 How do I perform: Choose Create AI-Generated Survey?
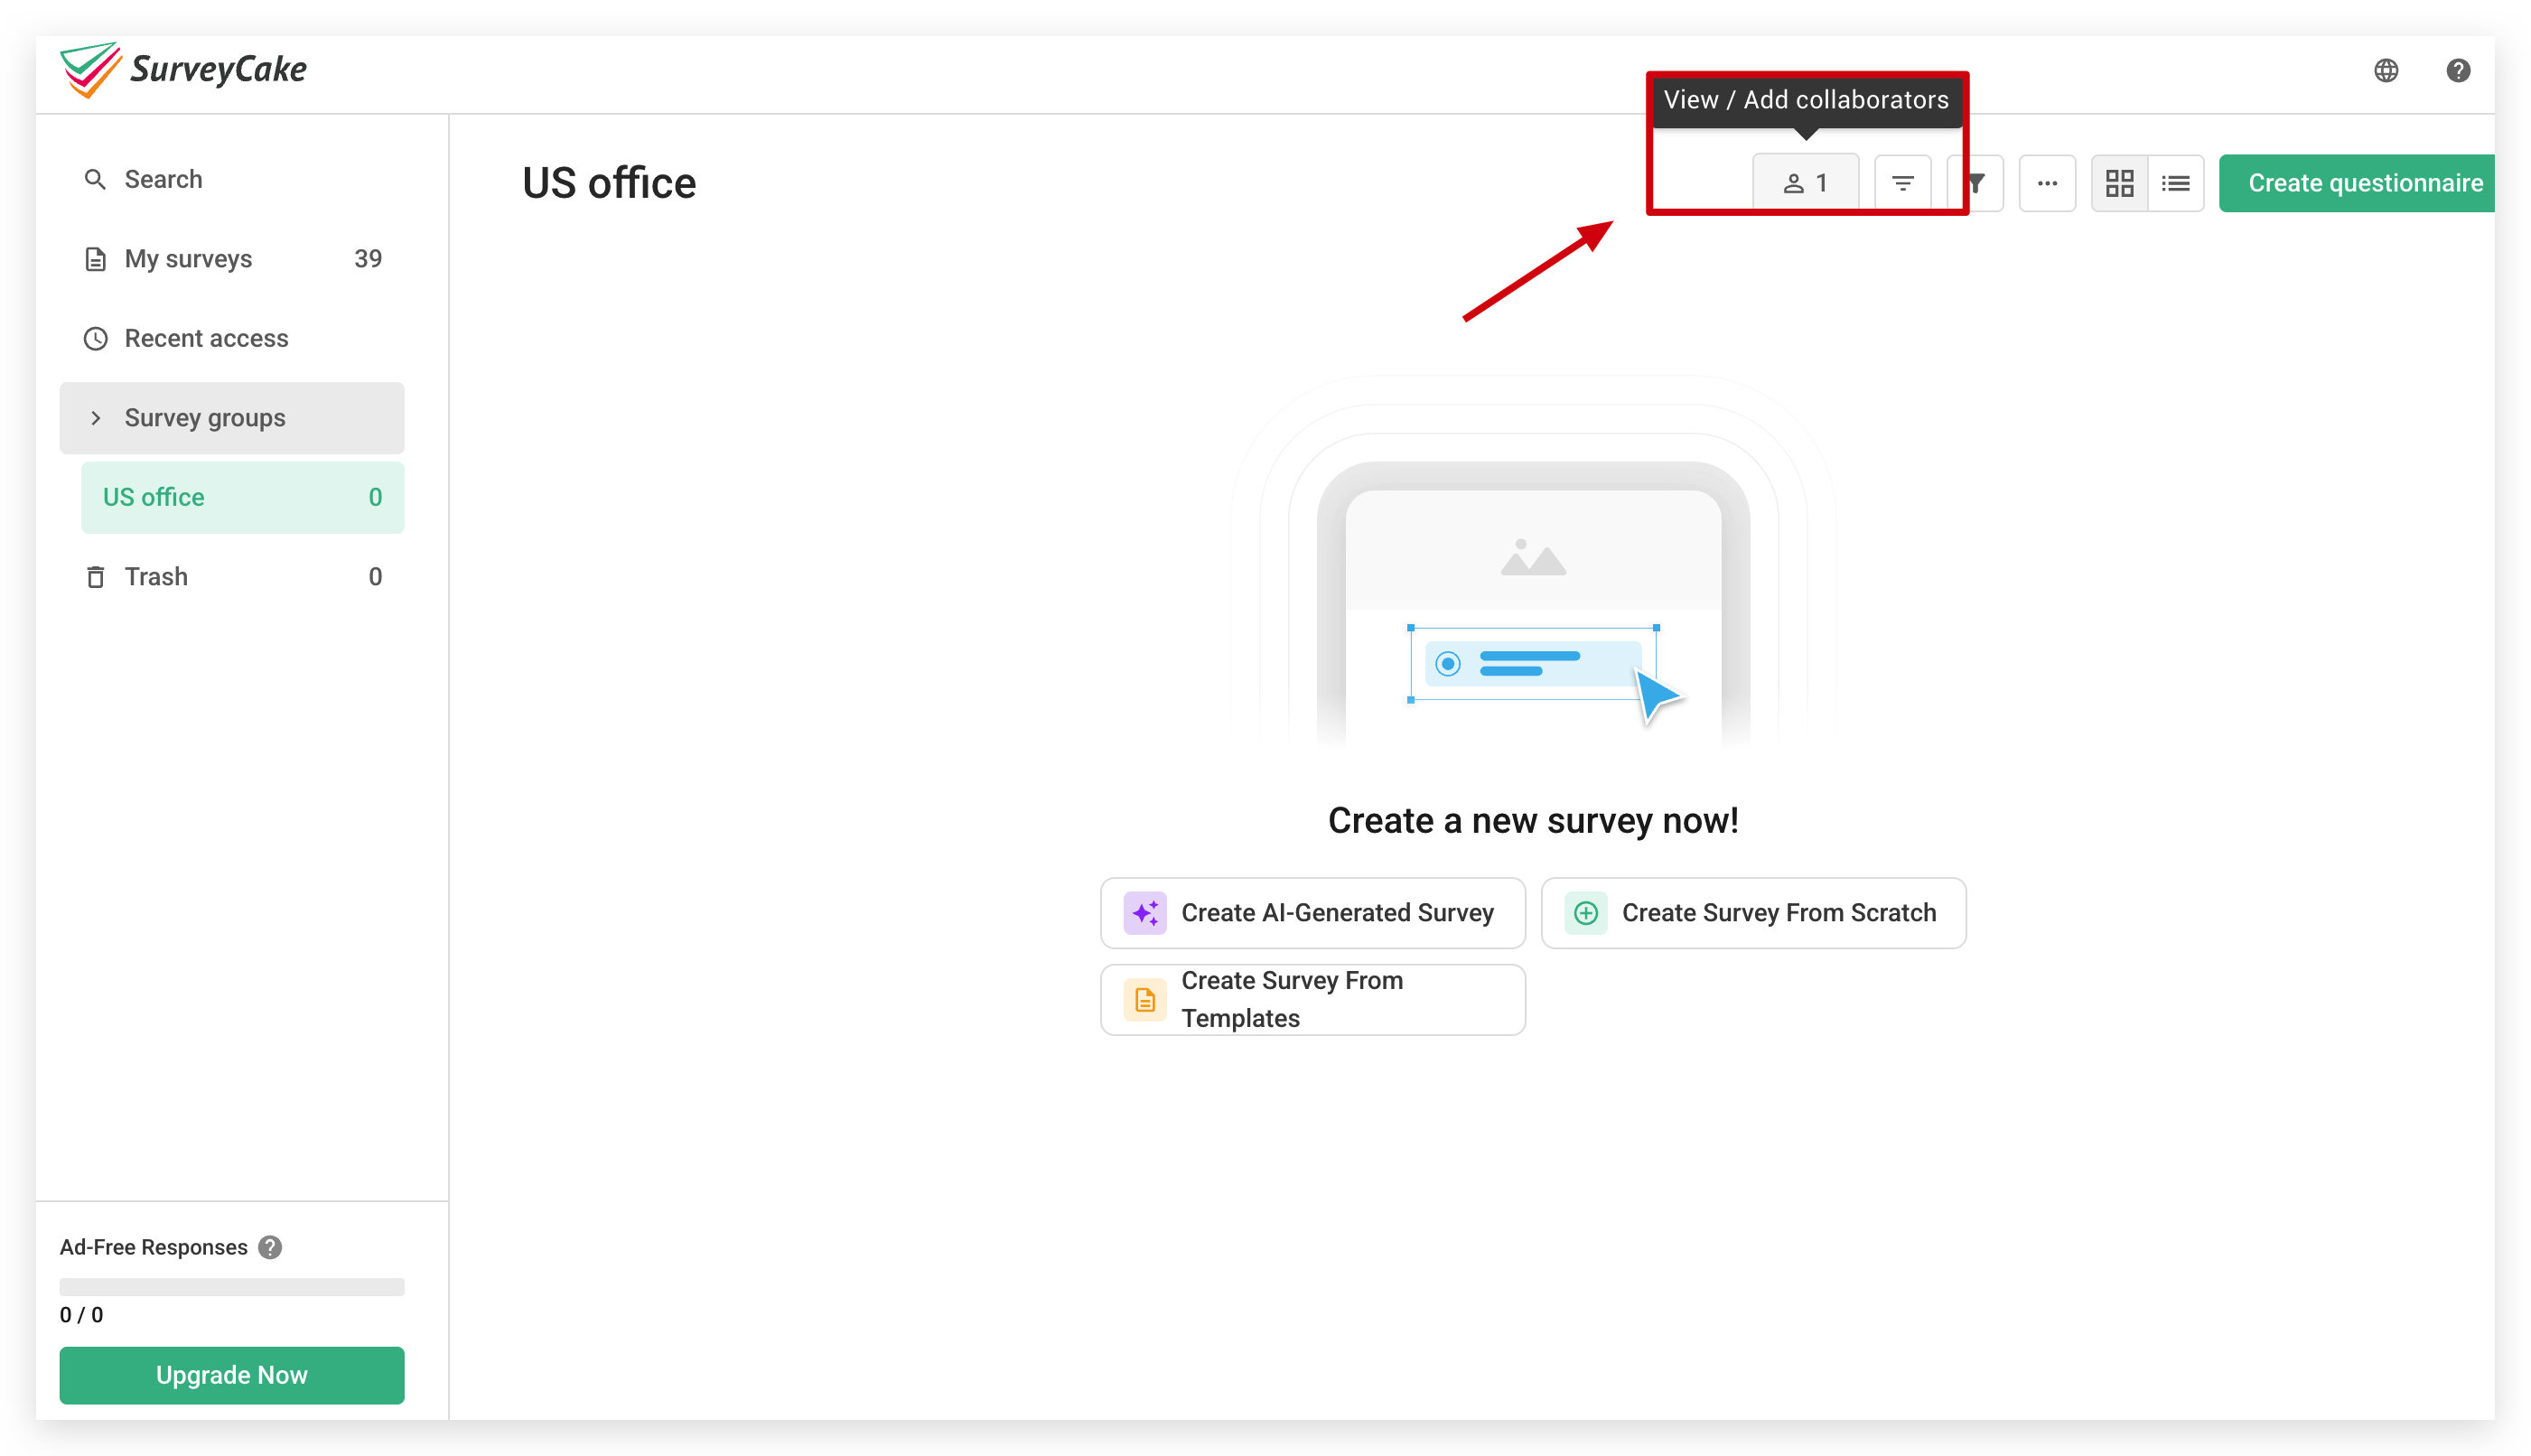(1312, 913)
